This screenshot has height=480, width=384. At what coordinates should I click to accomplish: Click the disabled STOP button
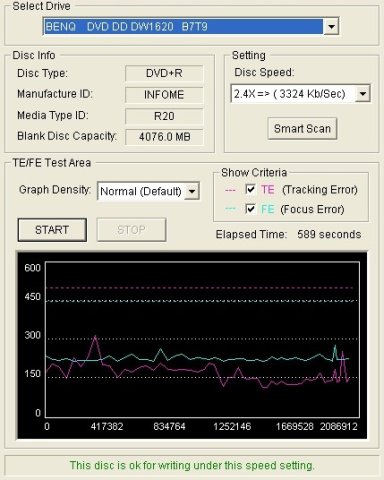[131, 230]
